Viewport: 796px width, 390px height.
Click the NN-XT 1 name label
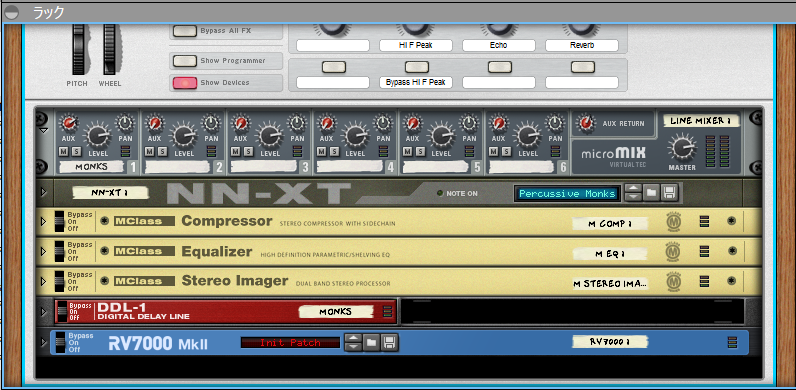tap(111, 192)
